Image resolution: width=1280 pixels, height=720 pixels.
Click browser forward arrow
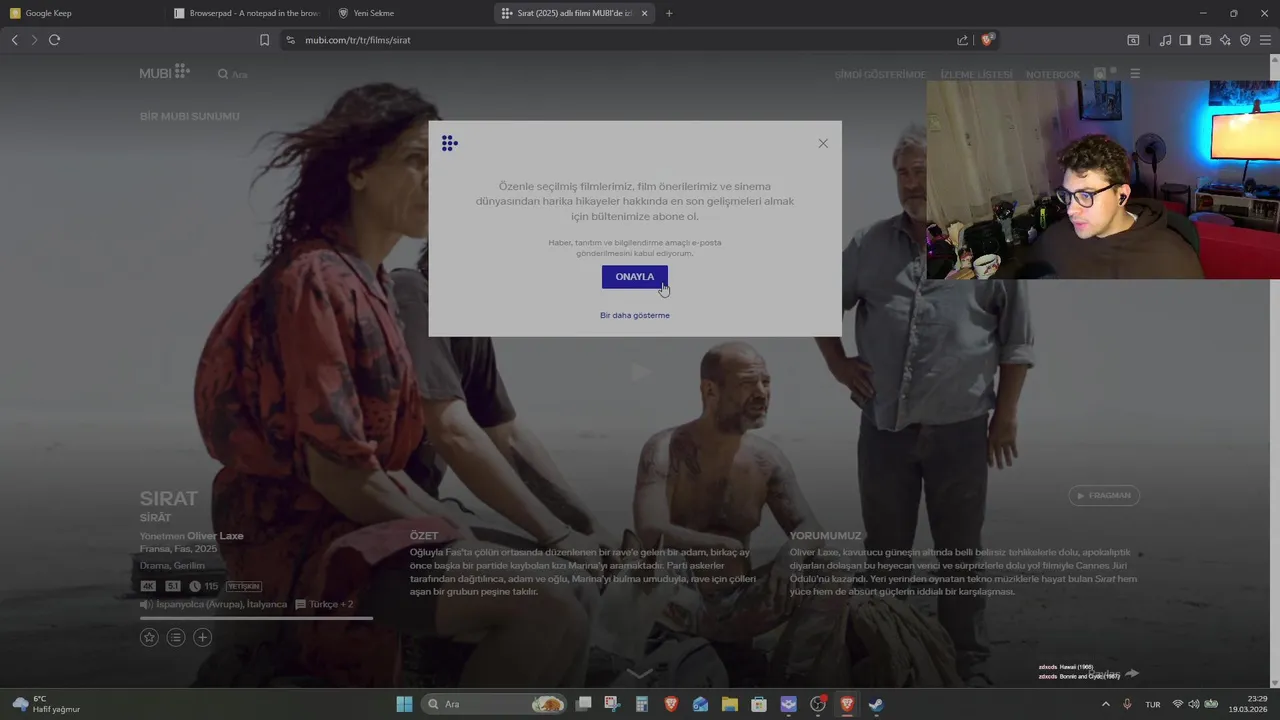(x=34, y=40)
